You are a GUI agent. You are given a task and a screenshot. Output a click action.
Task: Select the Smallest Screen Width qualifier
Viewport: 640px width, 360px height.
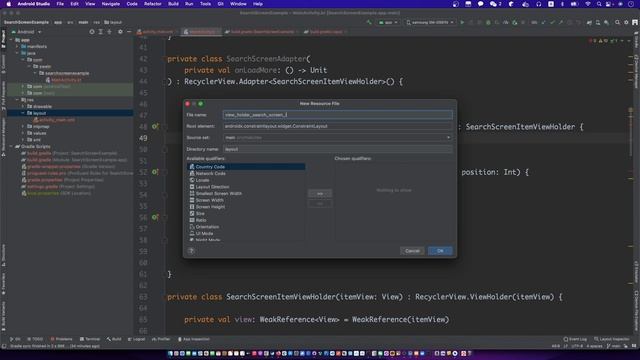(x=246, y=193)
